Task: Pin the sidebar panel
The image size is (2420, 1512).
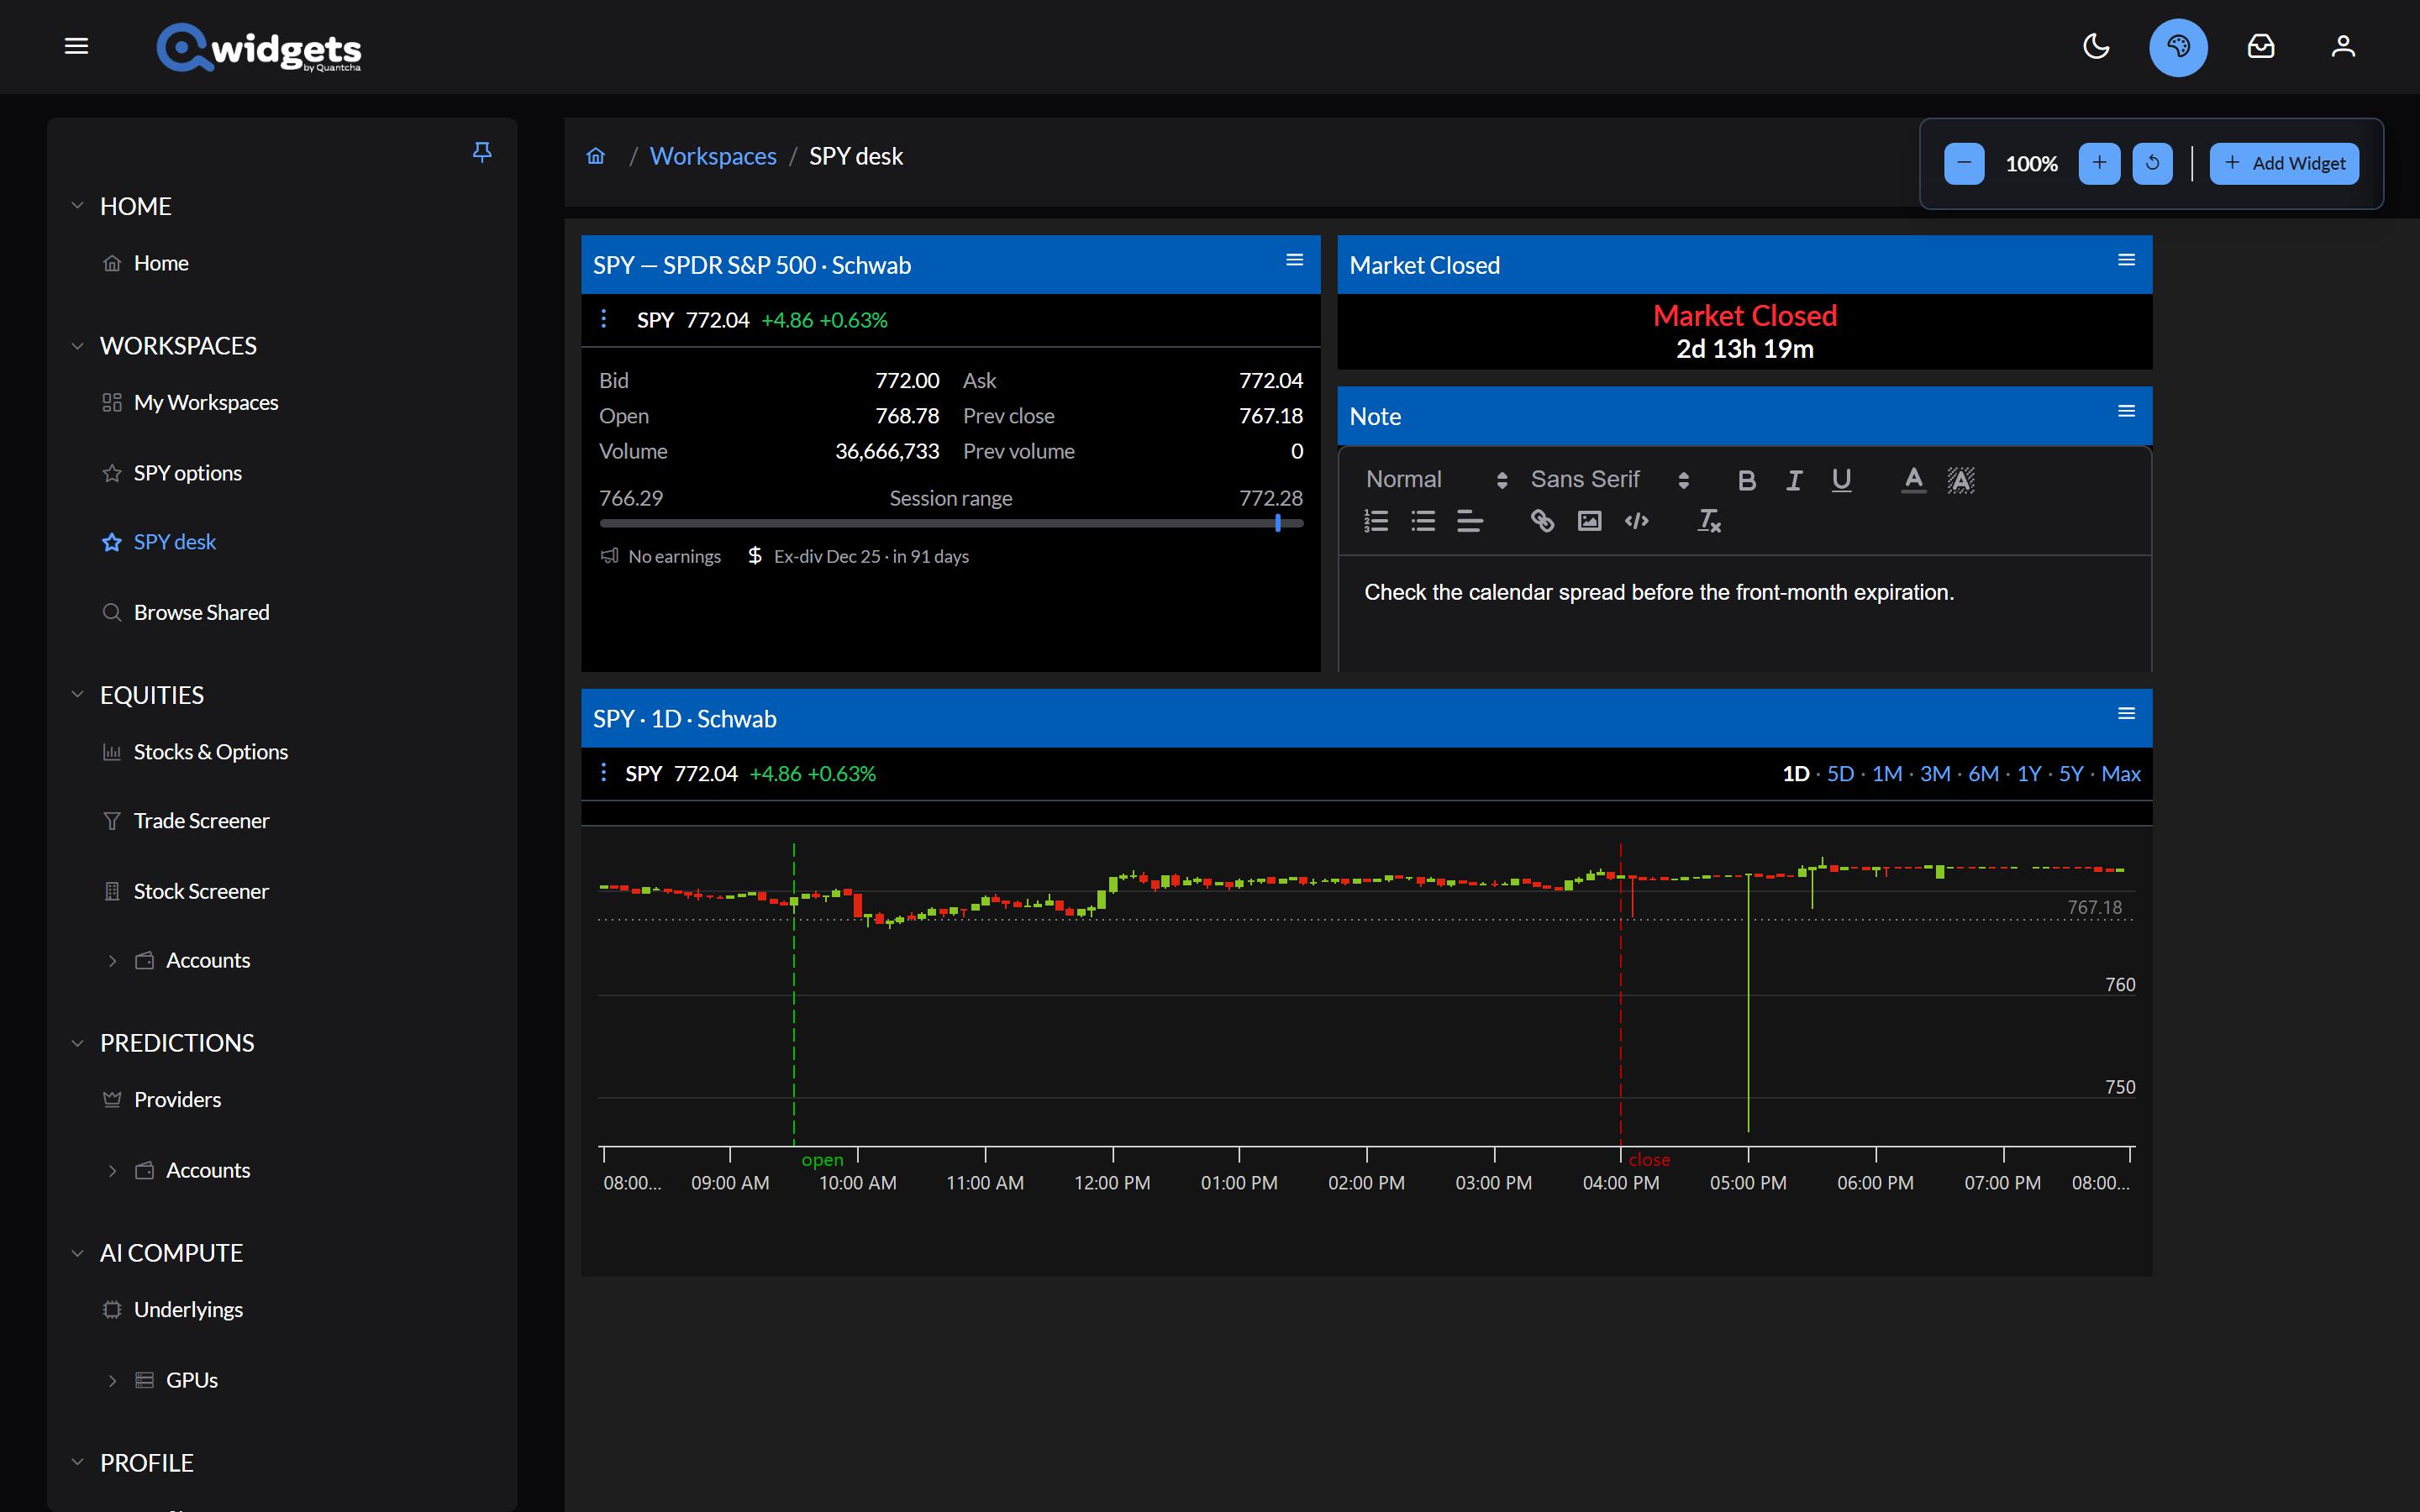Action: 482,151
